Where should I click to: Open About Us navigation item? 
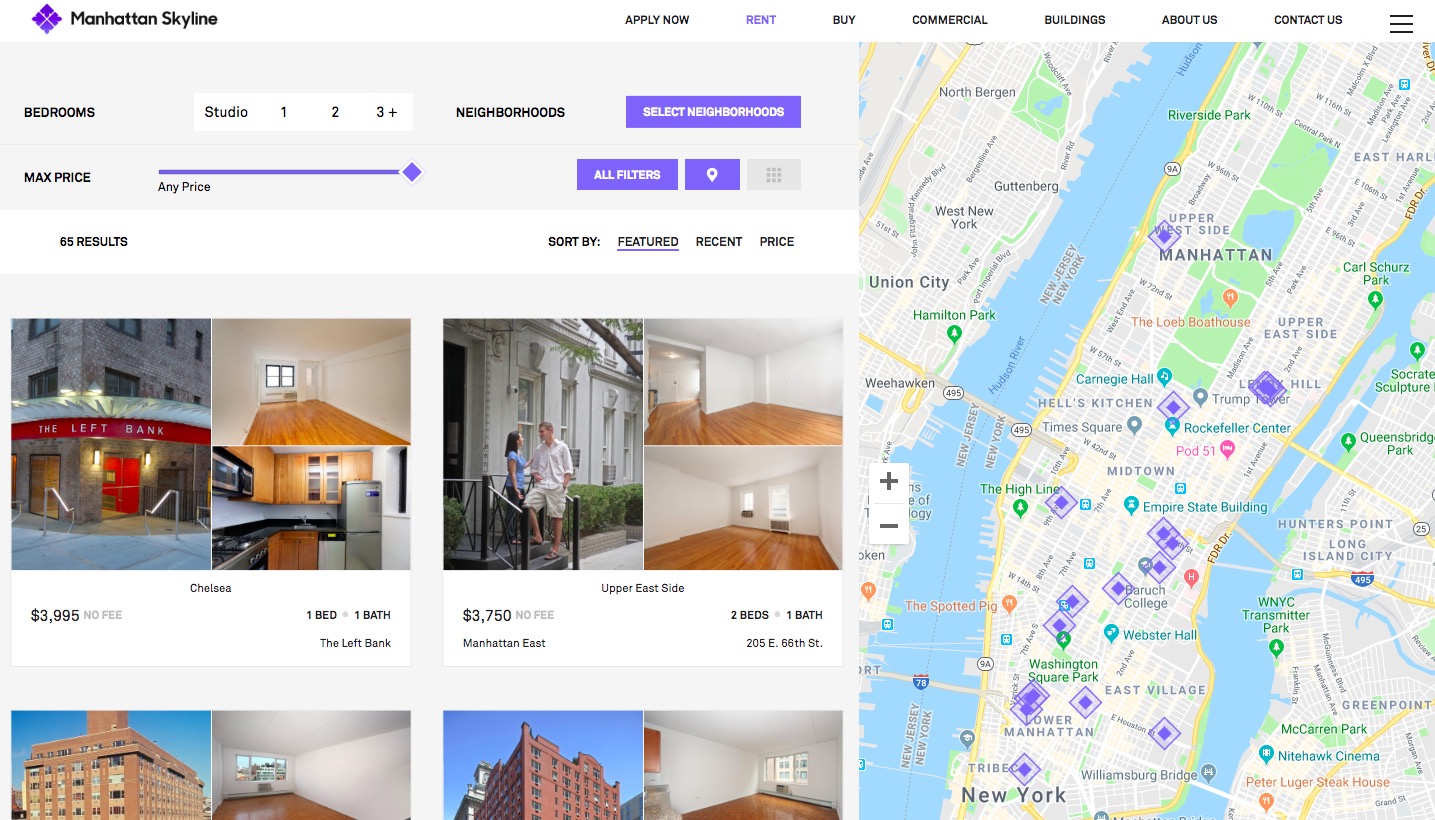click(1190, 20)
